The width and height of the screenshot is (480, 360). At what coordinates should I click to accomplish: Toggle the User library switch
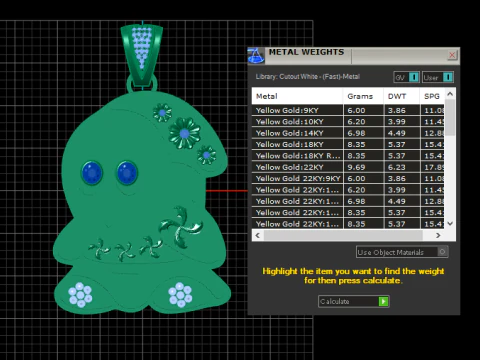tap(438, 77)
